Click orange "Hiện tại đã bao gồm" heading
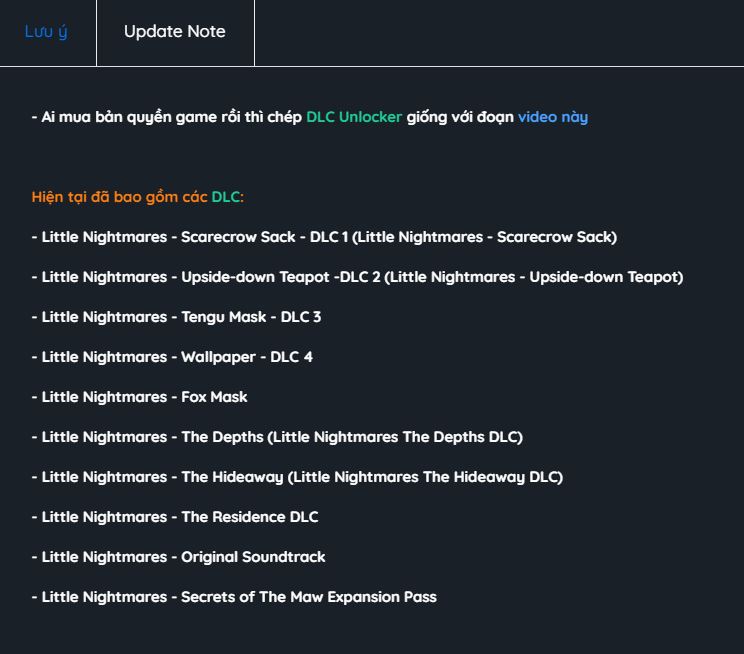 coord(119,197)
